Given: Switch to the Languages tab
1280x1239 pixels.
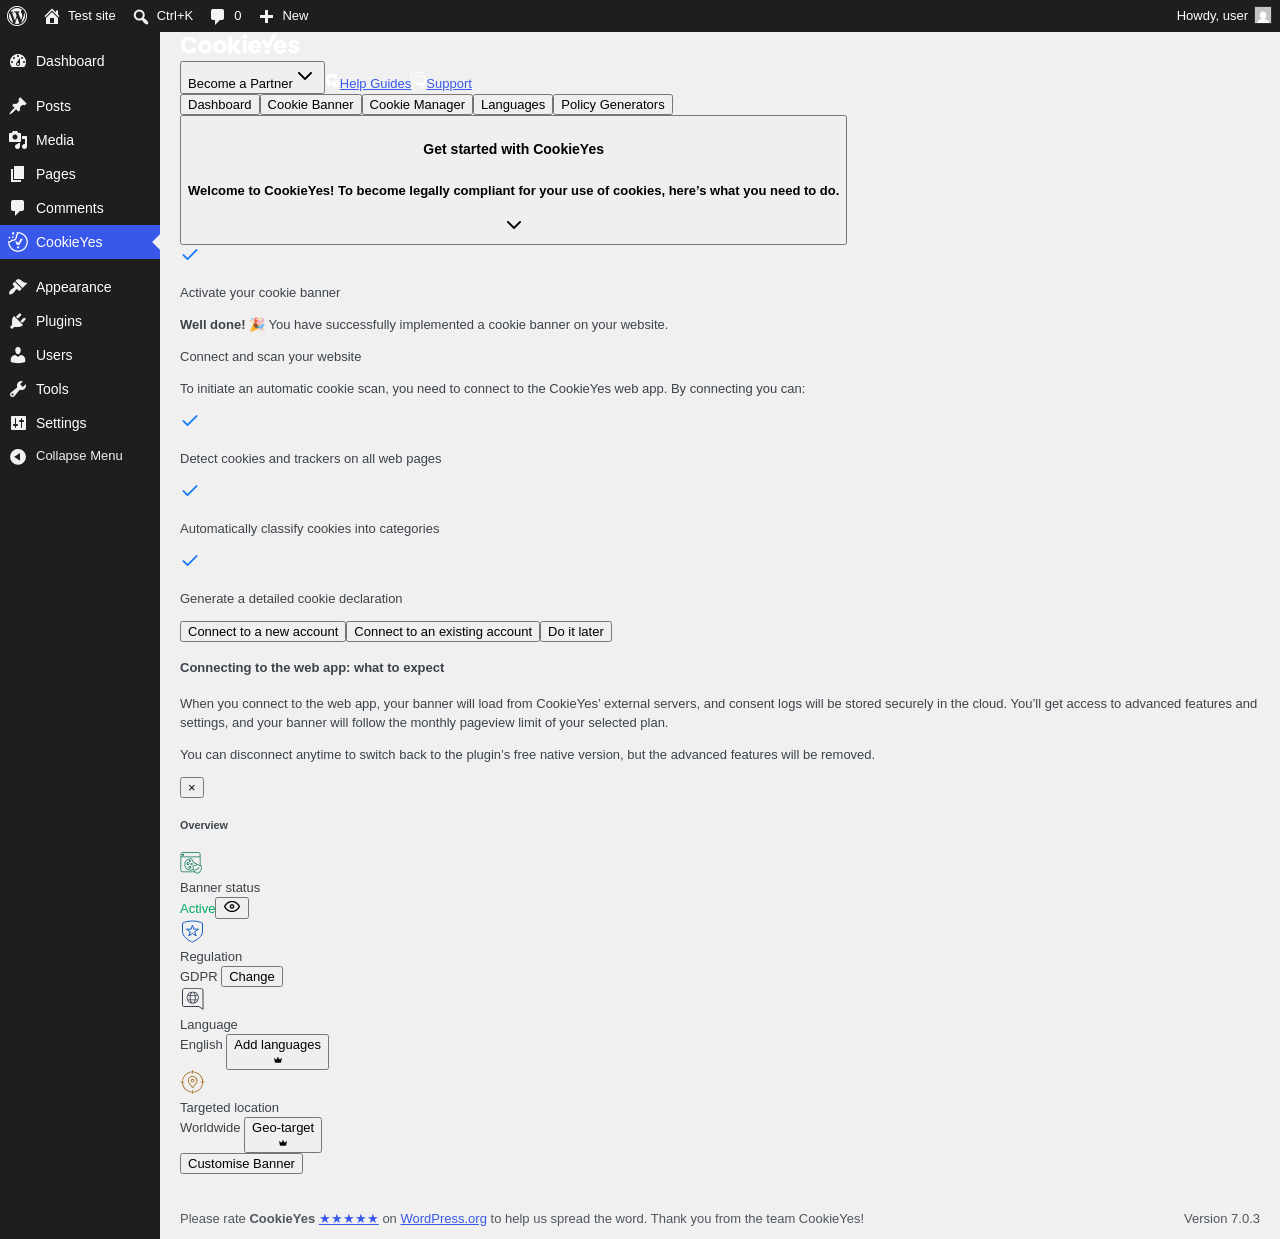Looking at the screenshot, I should click(513, 105).
